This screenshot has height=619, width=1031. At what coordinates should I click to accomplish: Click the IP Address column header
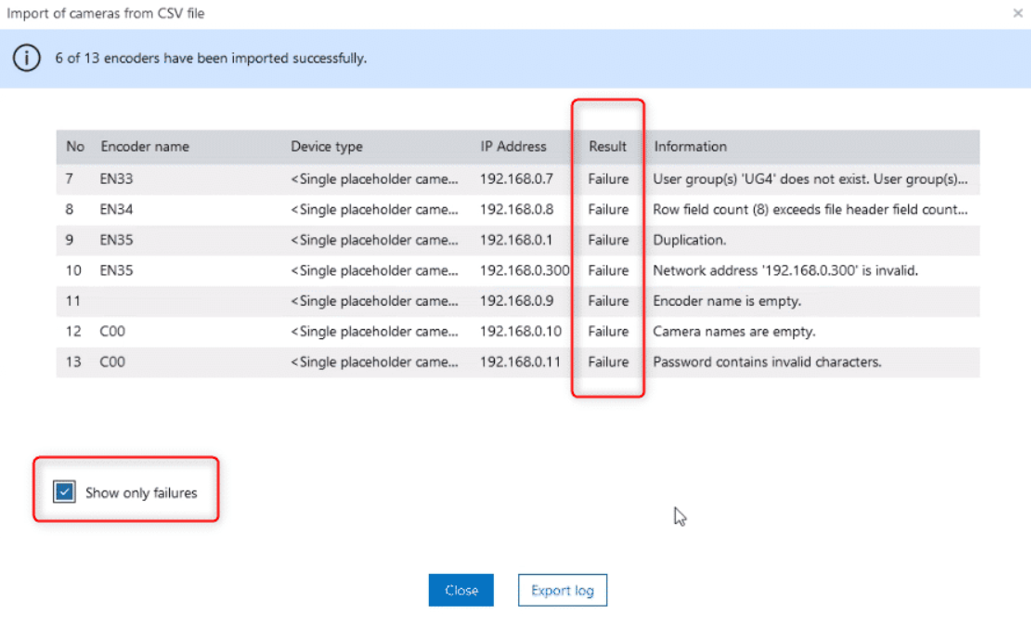pyautogui.click(x=513, y=146)
